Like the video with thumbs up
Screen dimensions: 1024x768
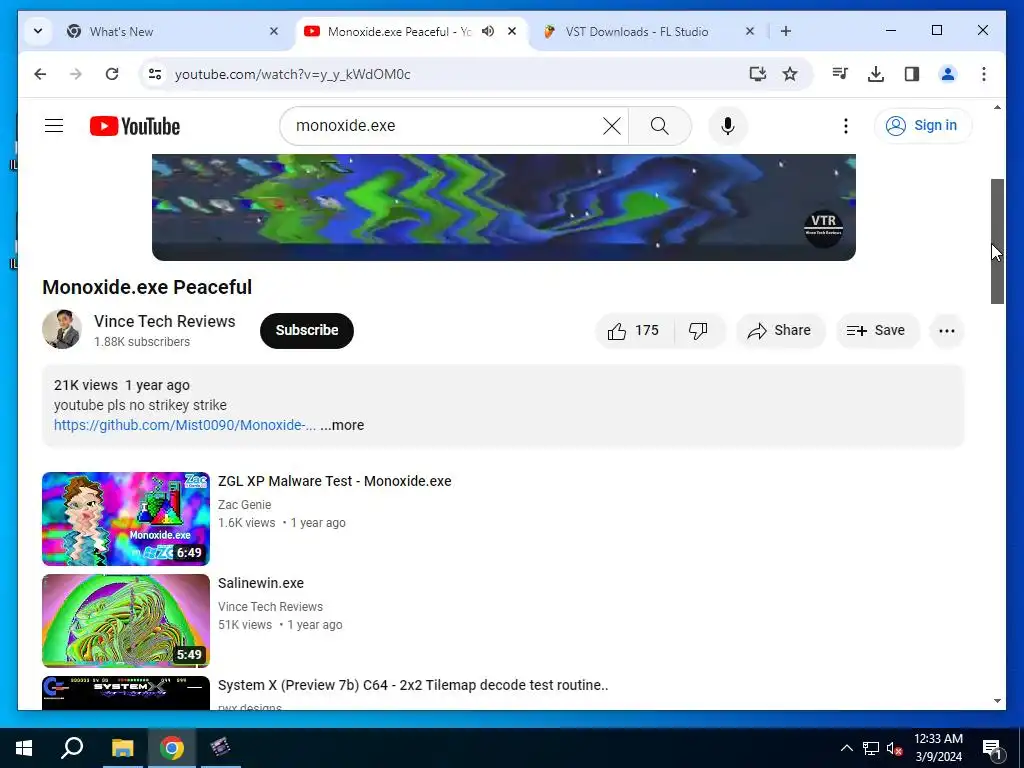pyautogui.click(x=633, y=330)
